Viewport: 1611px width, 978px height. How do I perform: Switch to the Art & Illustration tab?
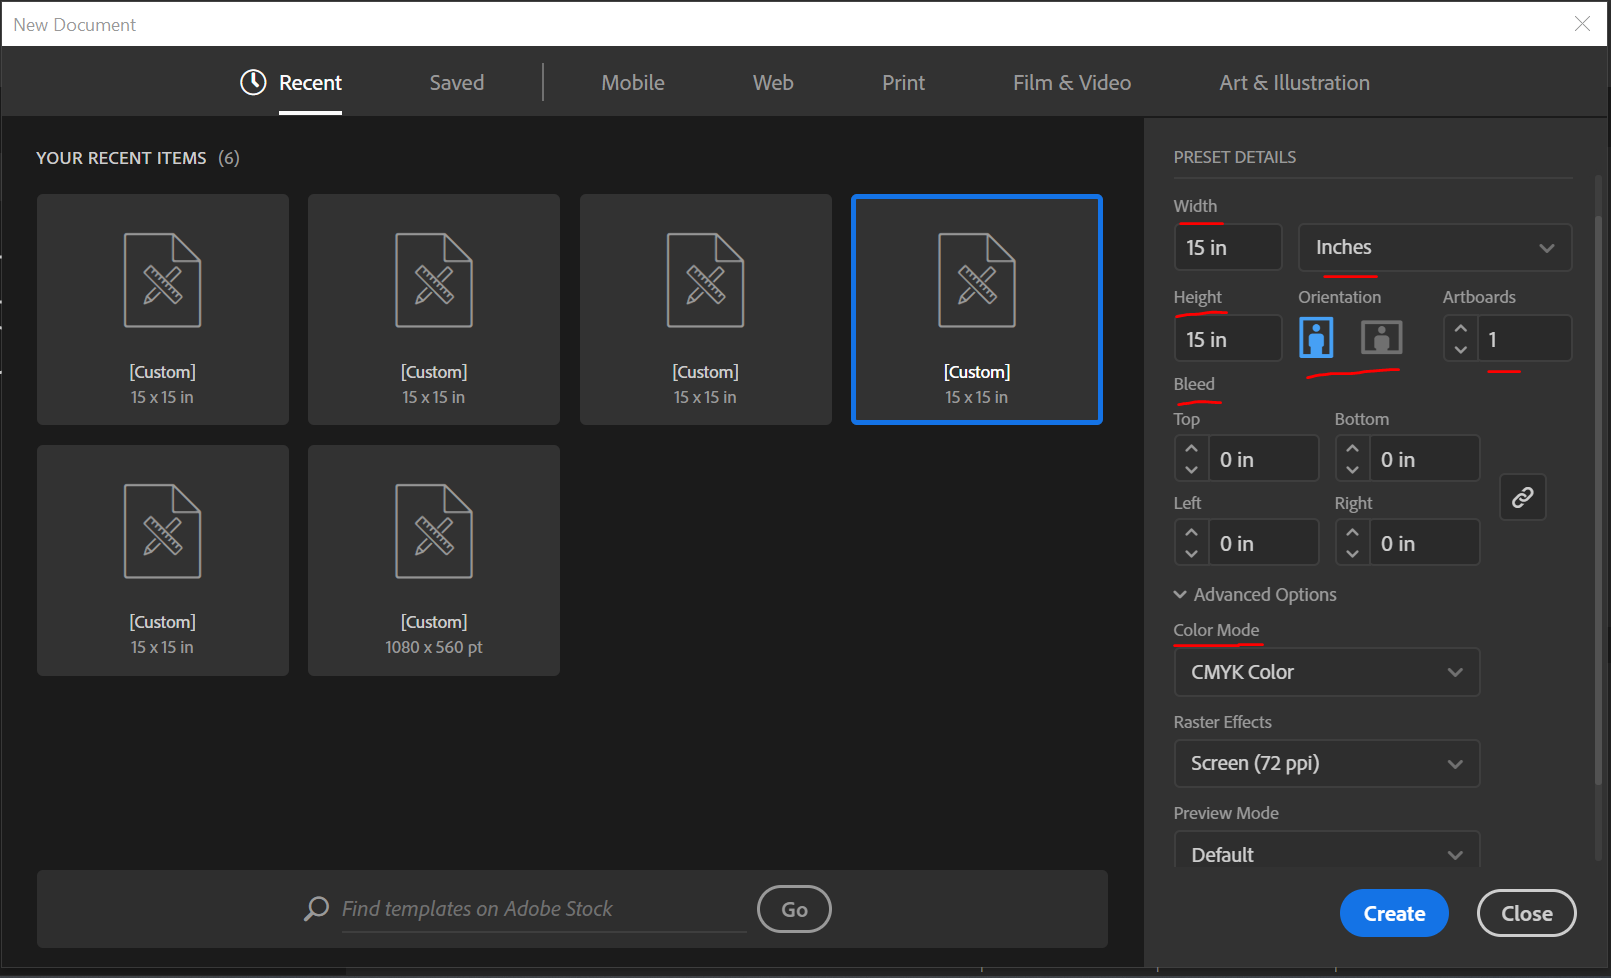1294,83
